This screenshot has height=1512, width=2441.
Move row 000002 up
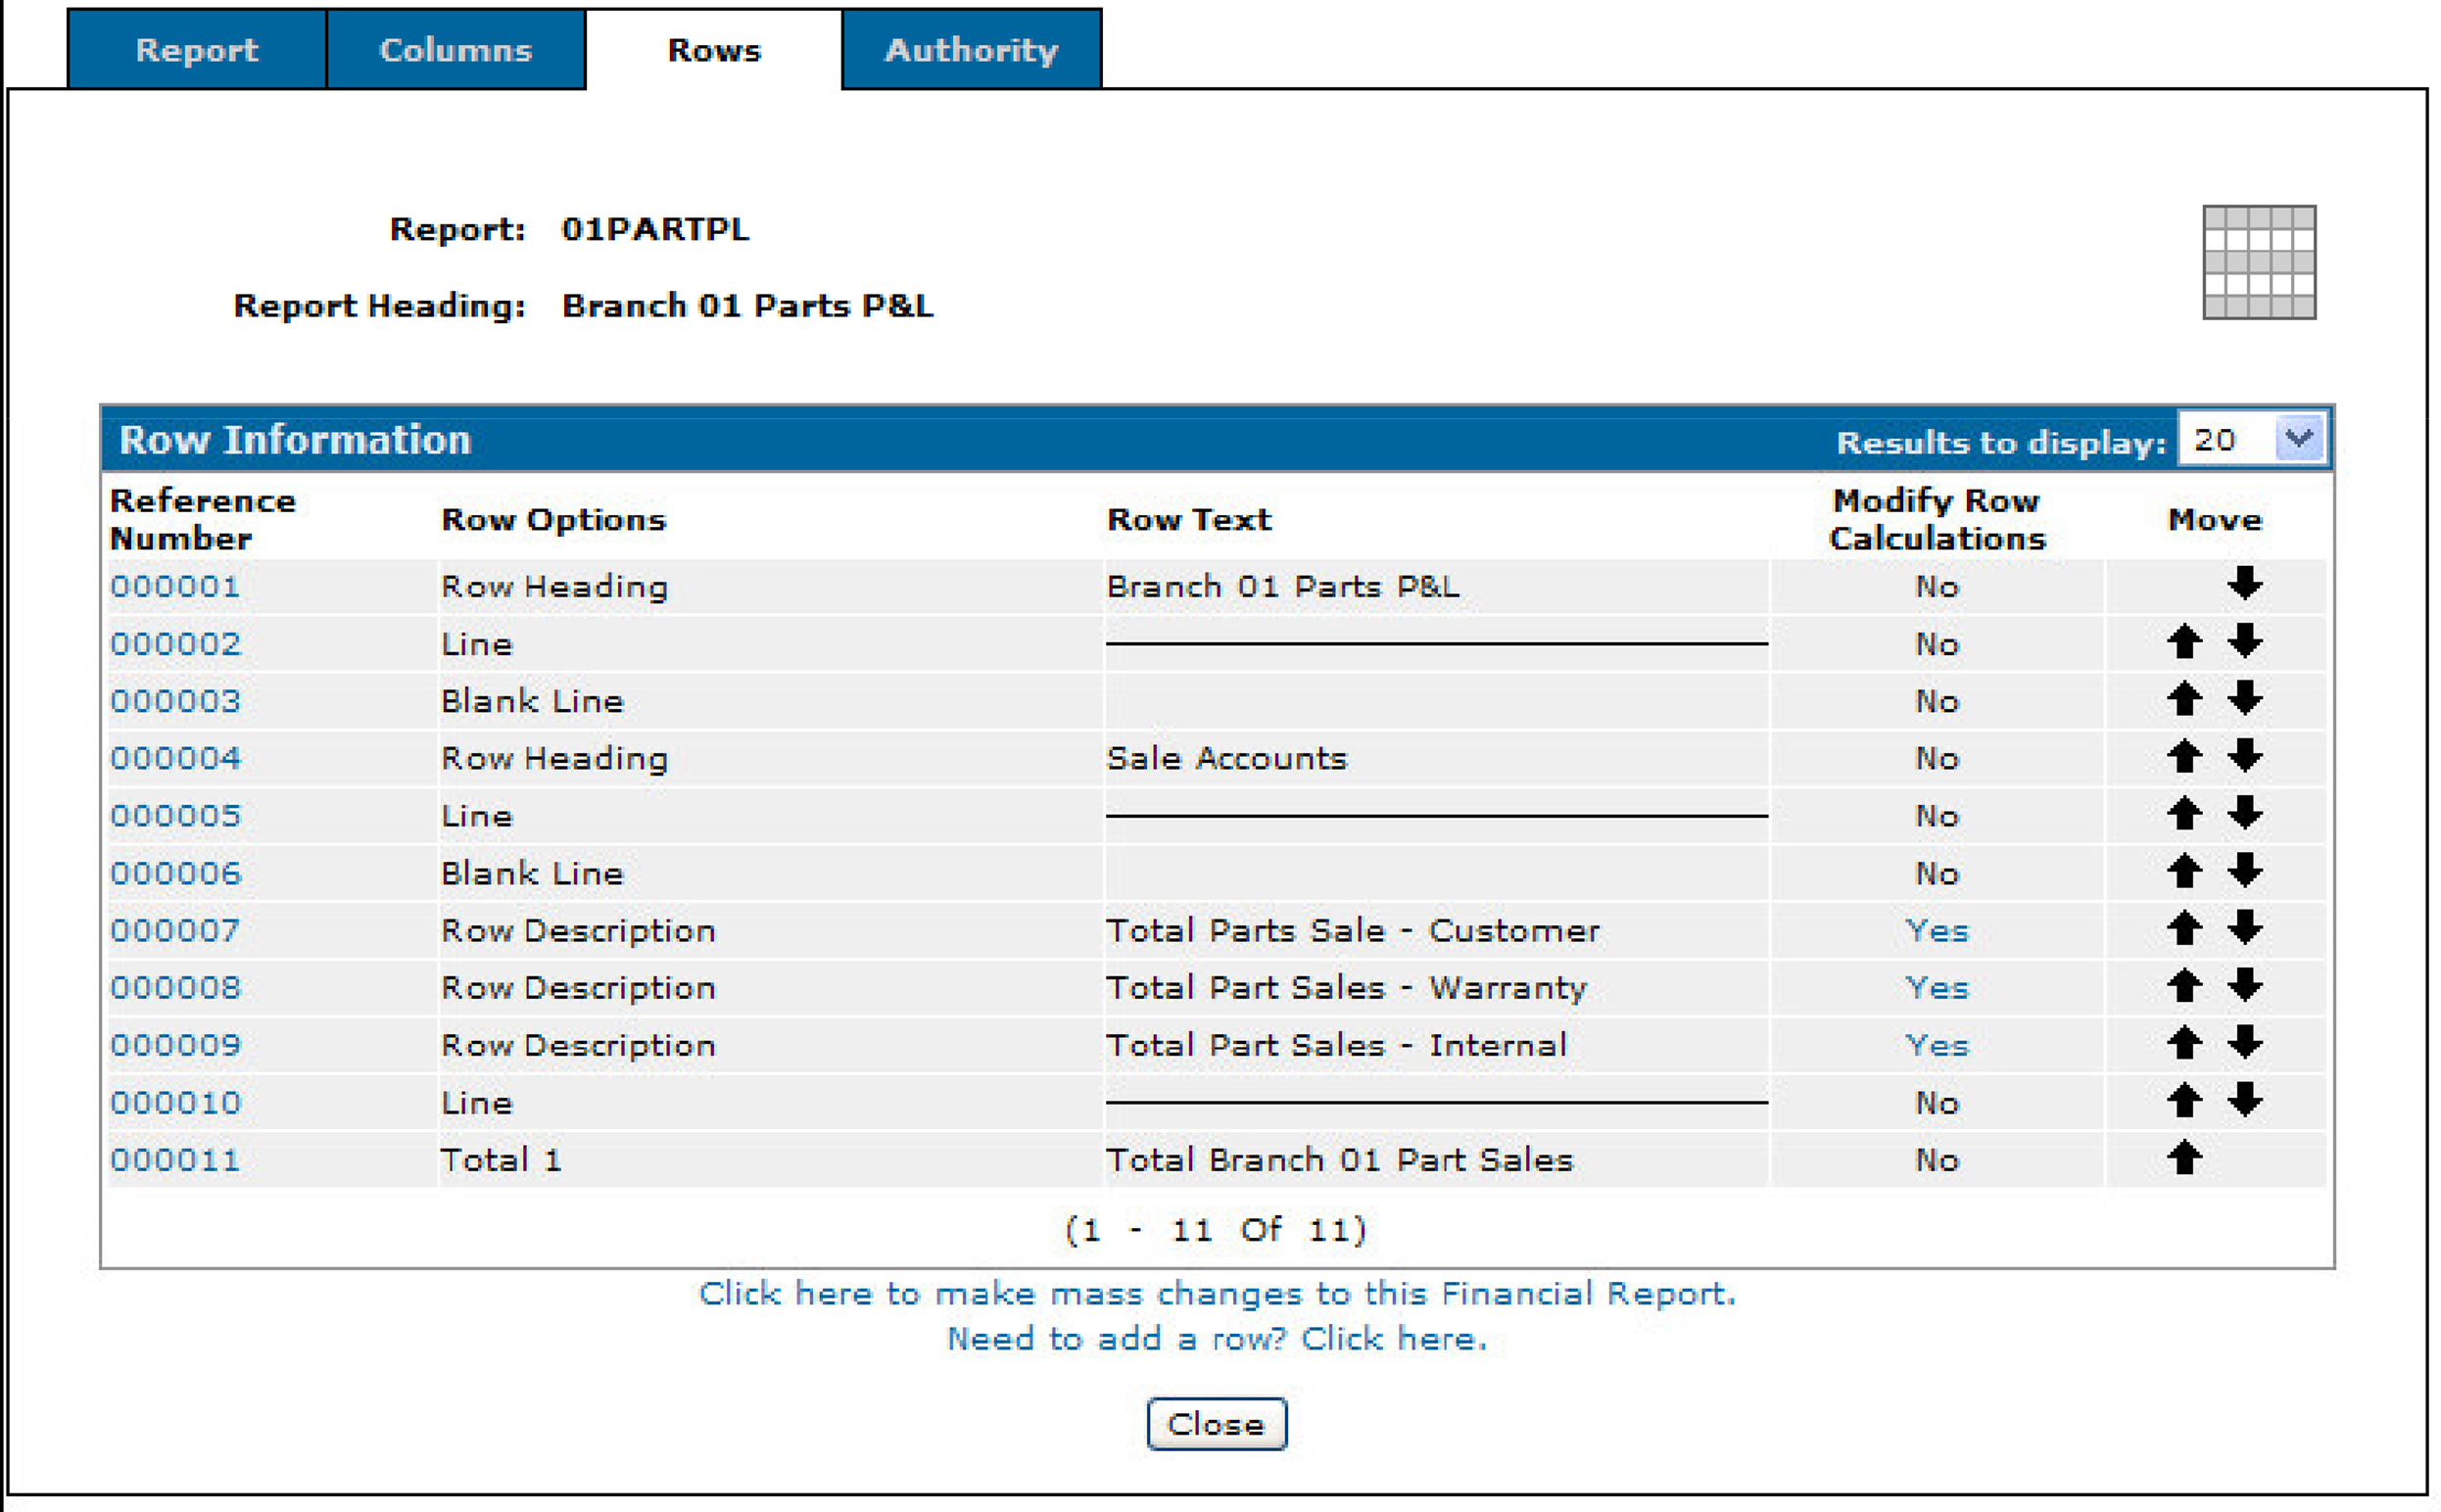click(2184, 641)
